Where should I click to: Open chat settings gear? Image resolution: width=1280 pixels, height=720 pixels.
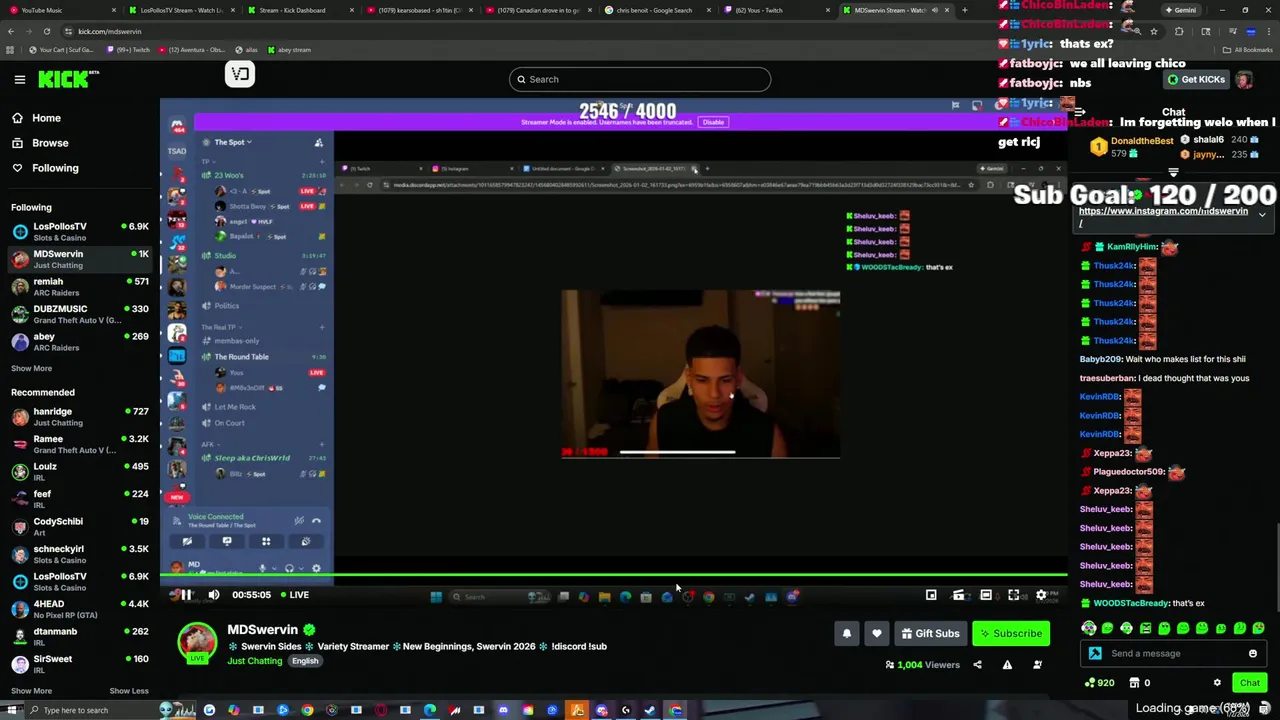click(x=1217, y=683)
